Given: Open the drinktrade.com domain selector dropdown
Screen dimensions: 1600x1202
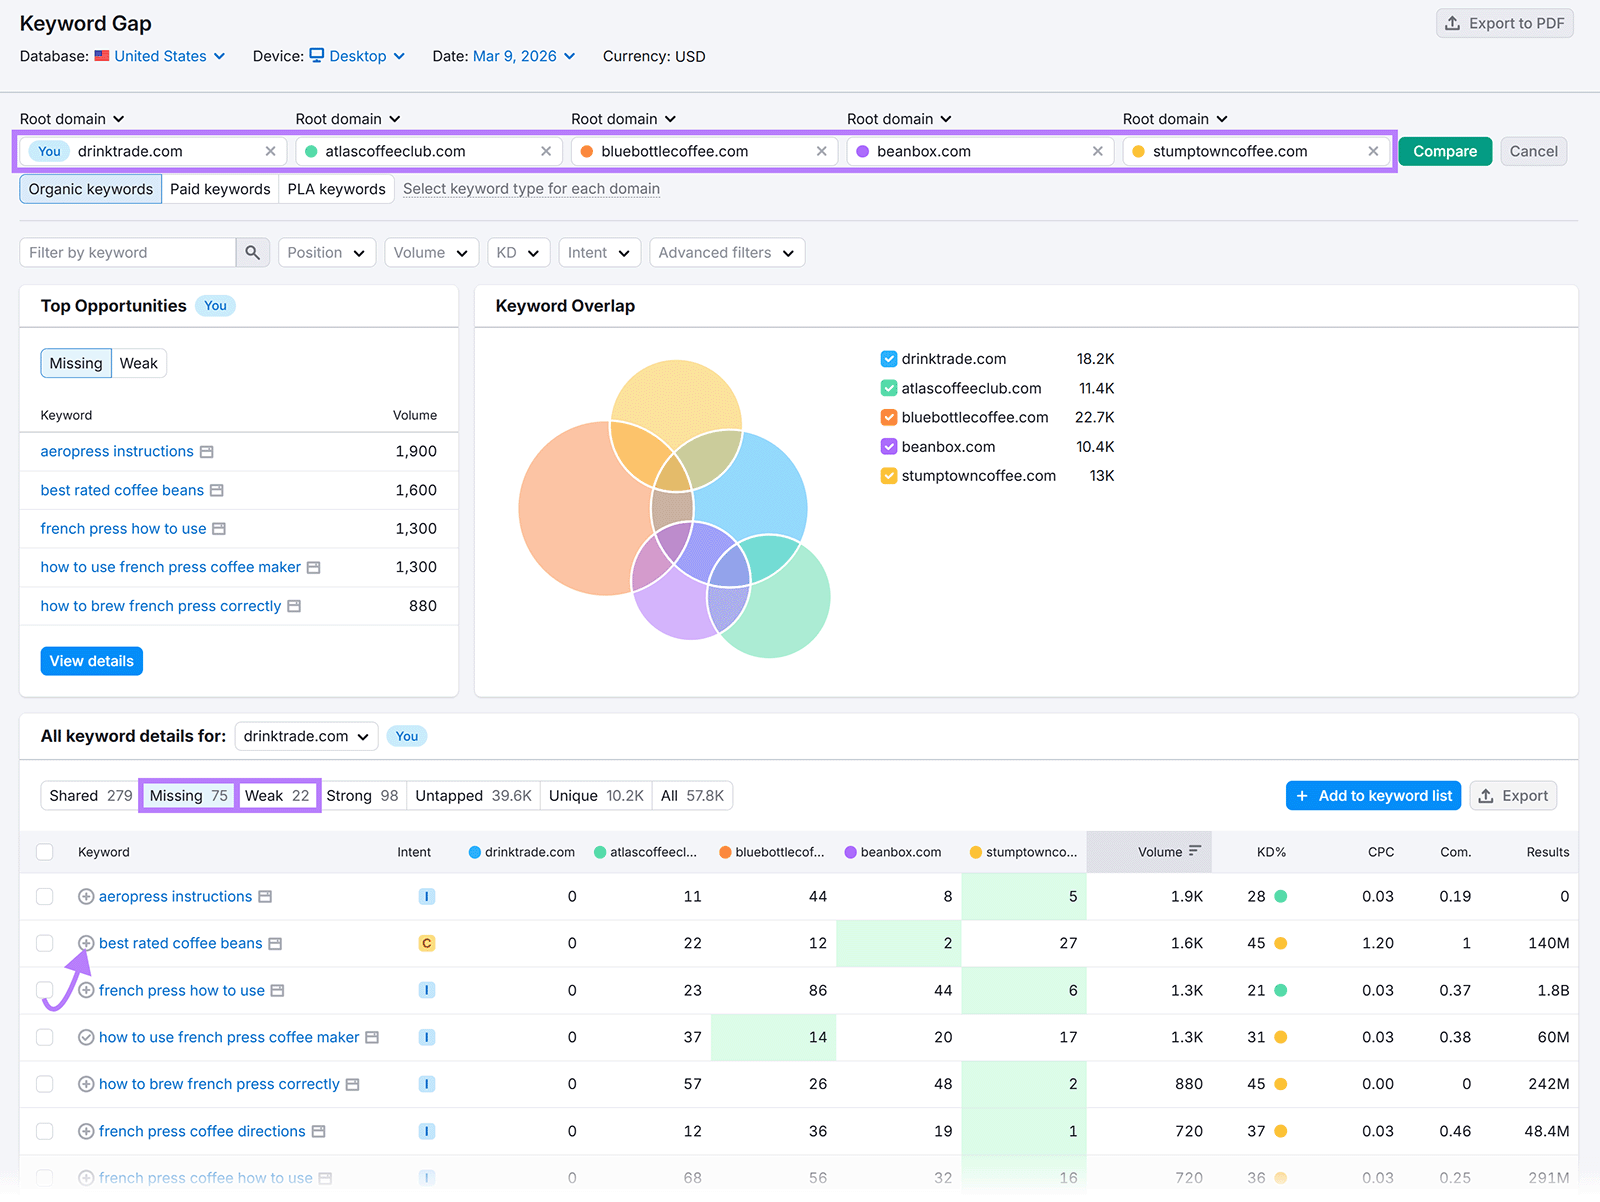Looking at the screenshot, I should (x=306, y=736).
